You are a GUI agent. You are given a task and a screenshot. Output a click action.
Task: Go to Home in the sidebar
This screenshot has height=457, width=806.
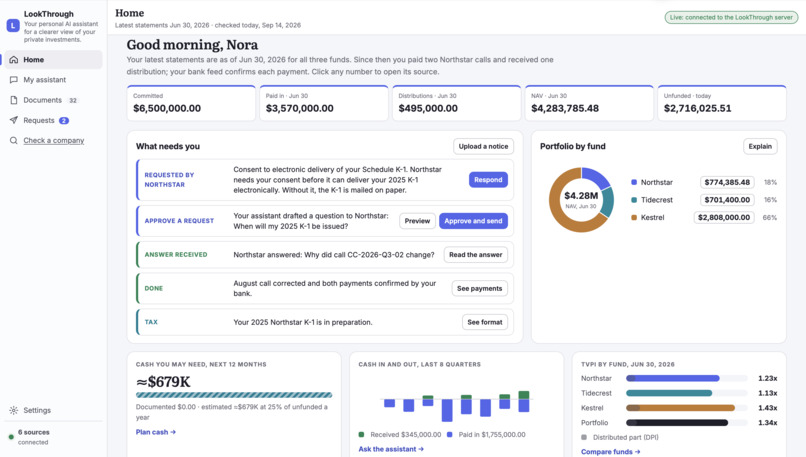pyautogui.click(x=53, y=60)
